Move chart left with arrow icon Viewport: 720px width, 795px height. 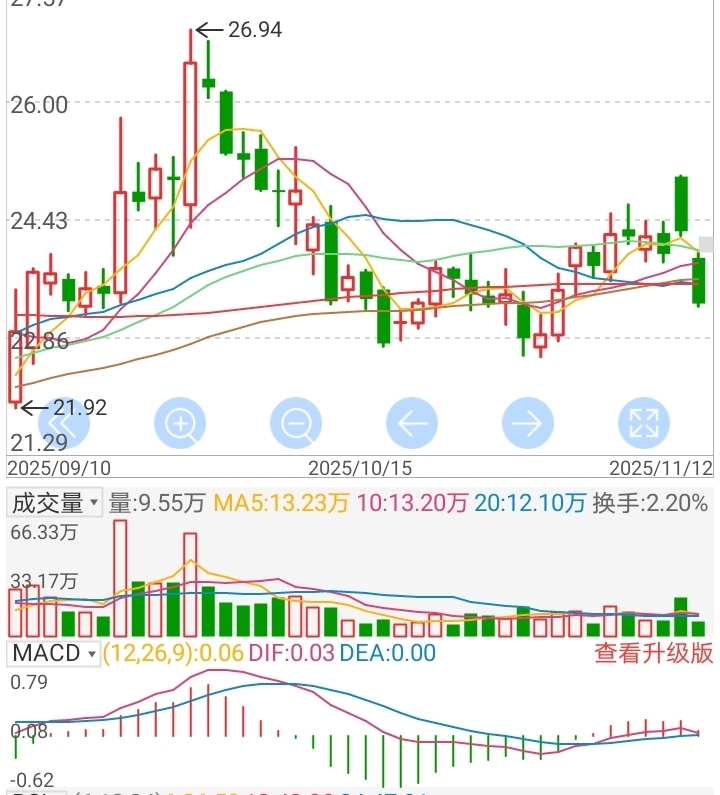[412, 423]
